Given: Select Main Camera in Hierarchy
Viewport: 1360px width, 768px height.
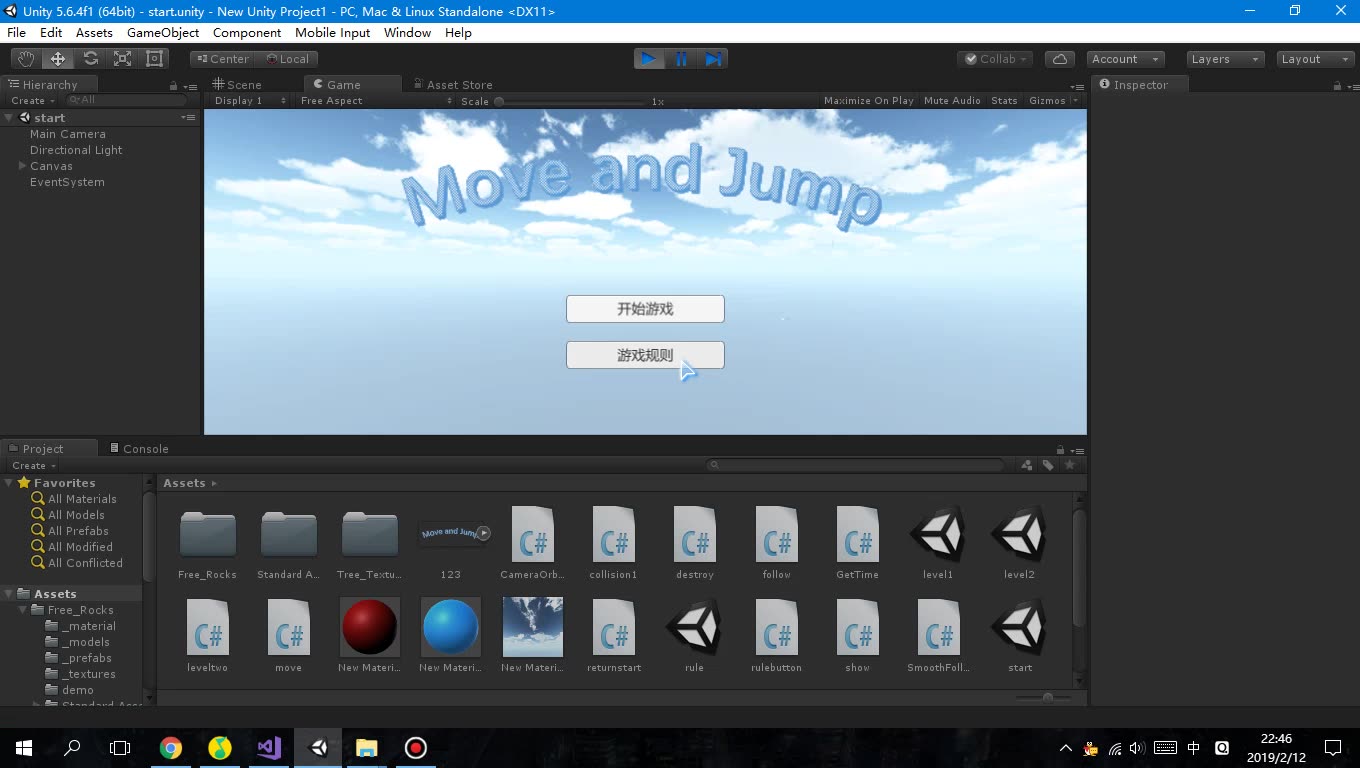Looking at the screenshot, I should [x=67, y=134].
